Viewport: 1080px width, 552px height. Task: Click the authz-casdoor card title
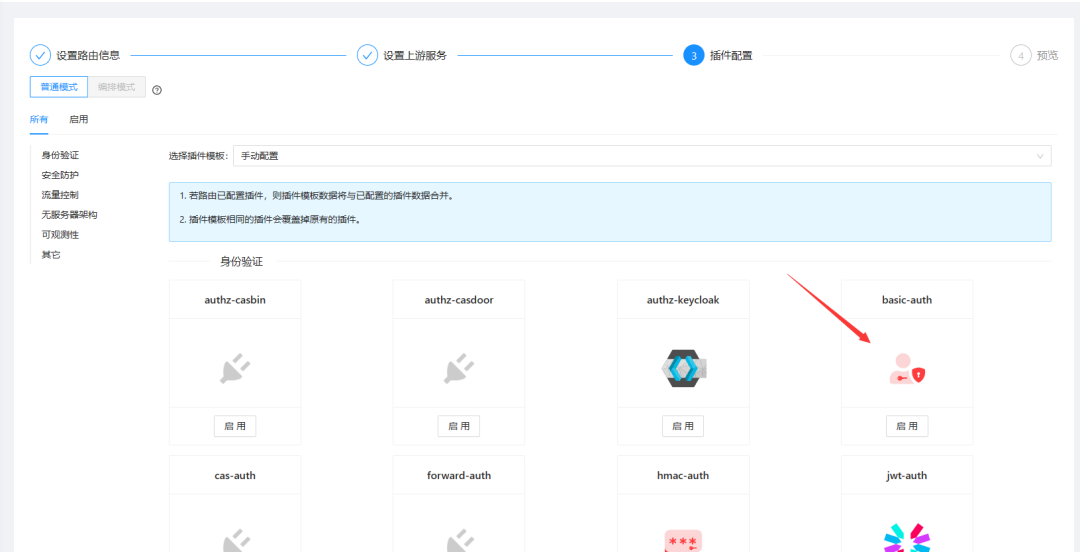tap(459, 300)
